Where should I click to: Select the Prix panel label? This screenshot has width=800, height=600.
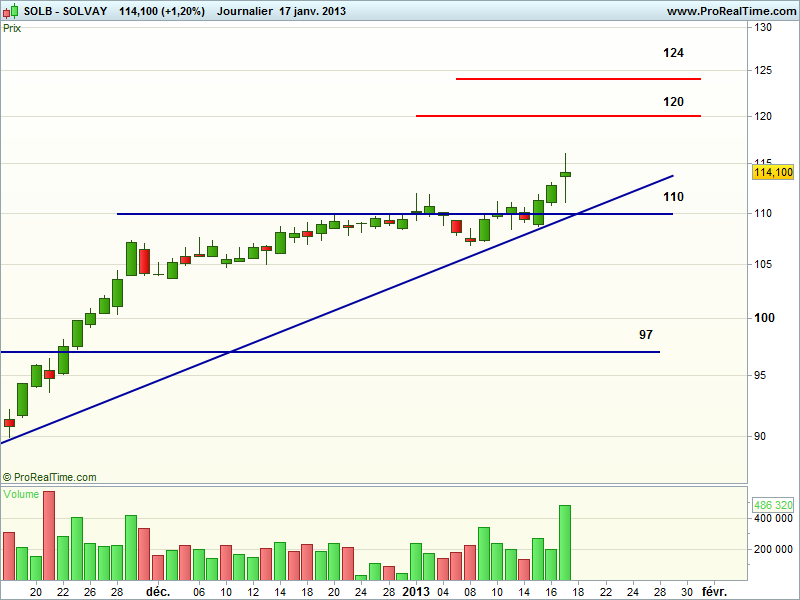(x=13, y=28)
